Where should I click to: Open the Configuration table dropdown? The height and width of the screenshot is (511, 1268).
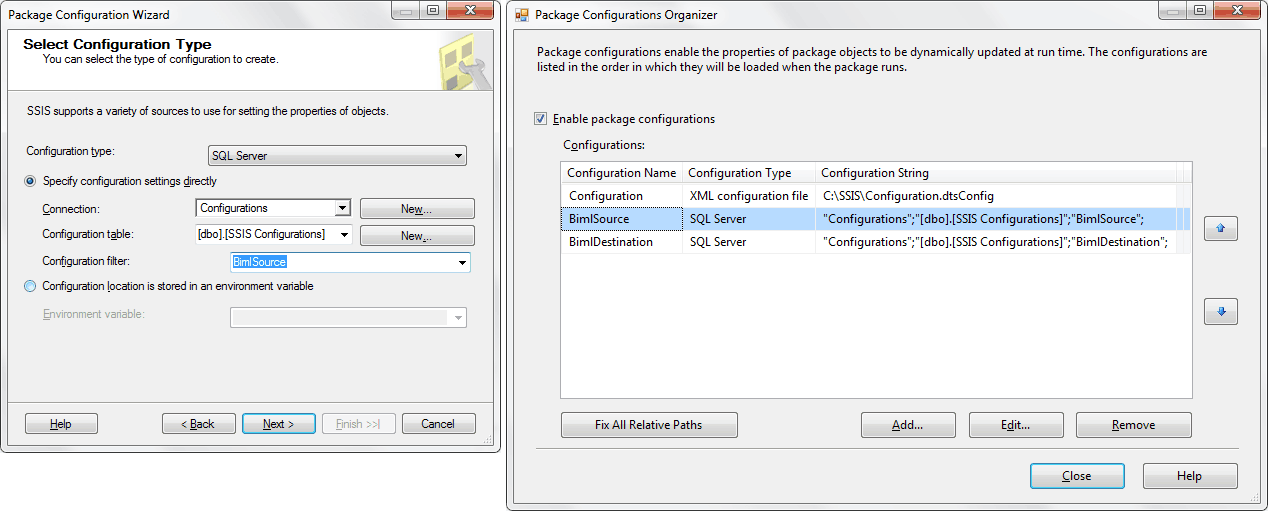pyautogui.click(x=345, y=234)
